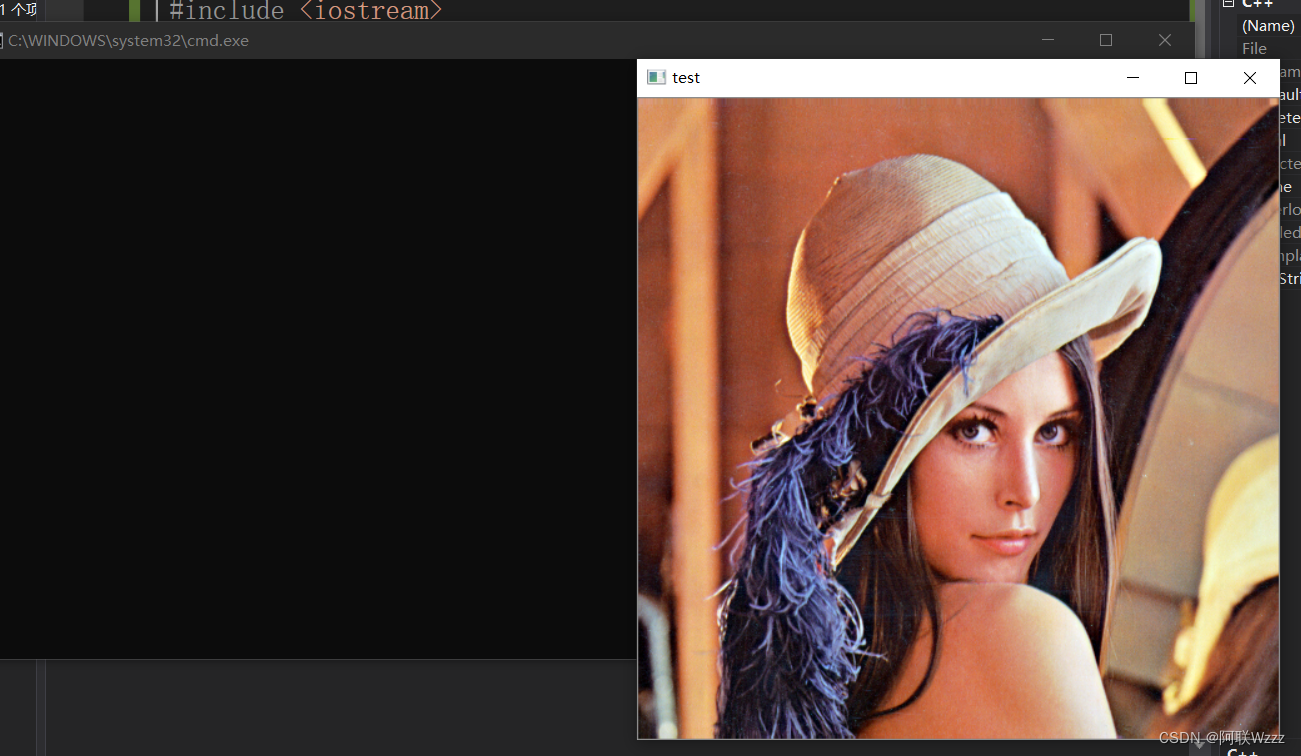Image resolution: width=1301 pixels, height=756 pixels.
Task: Click the displayed image in test window
Action: coord(958,418)
